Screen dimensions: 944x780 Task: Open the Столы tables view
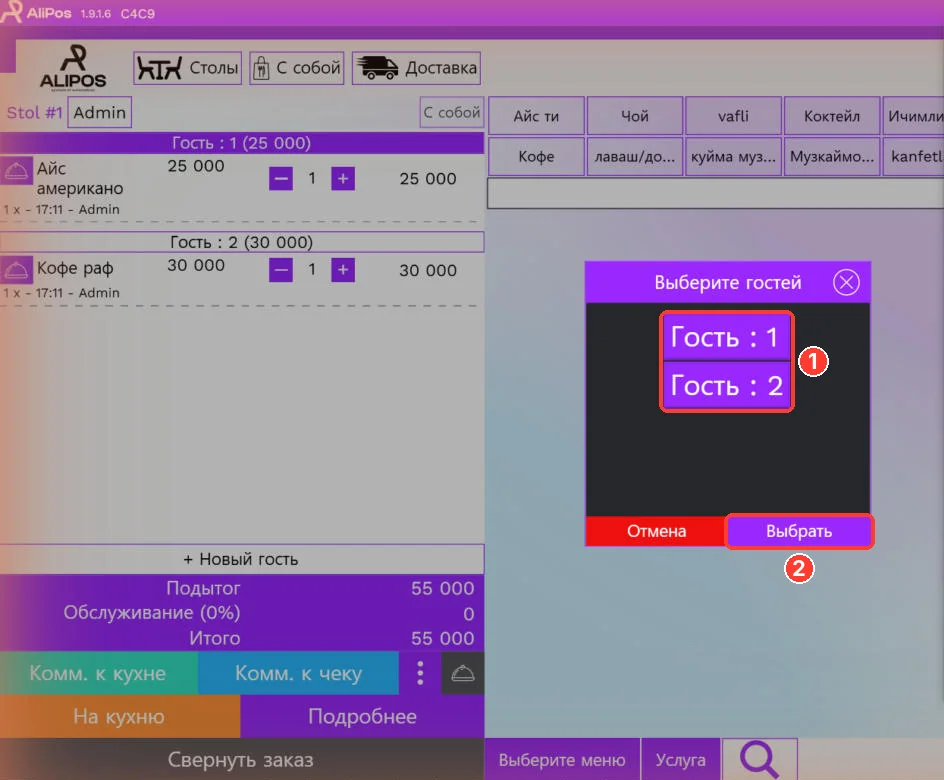click(187, 68)
